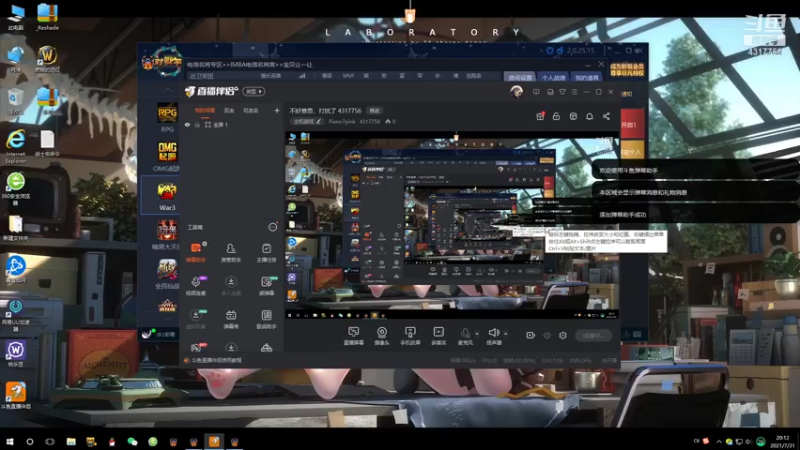Viewport: 800px width, 450px height.
Task: Open the 多人连麦 tool
Action: click(x=231, y=286)
